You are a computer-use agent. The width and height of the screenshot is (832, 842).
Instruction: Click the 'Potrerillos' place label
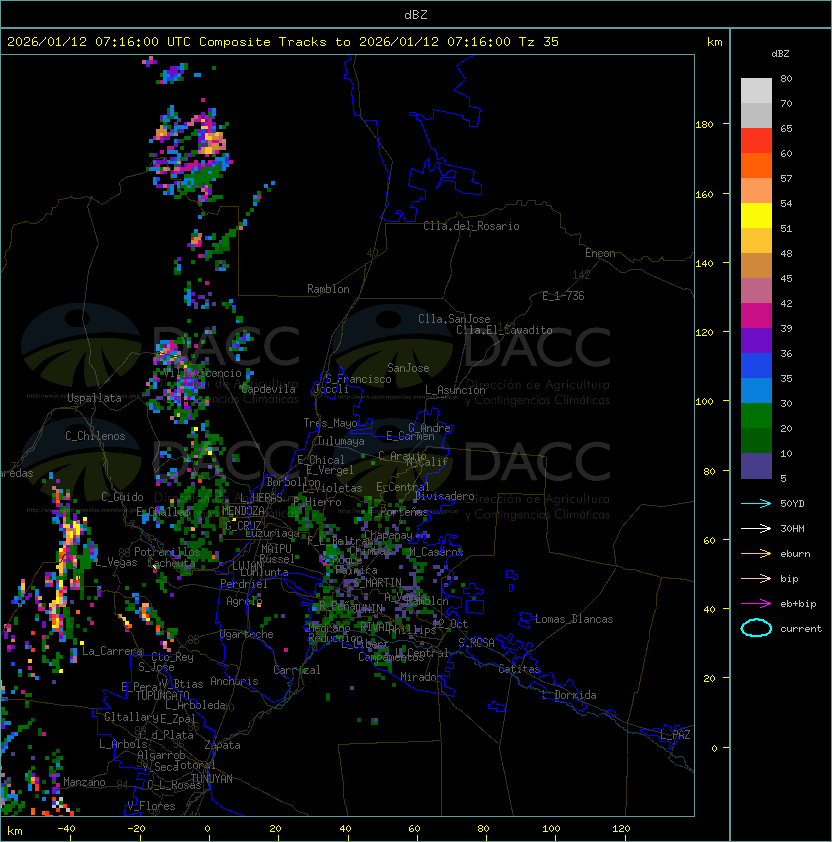pos(167,552)
